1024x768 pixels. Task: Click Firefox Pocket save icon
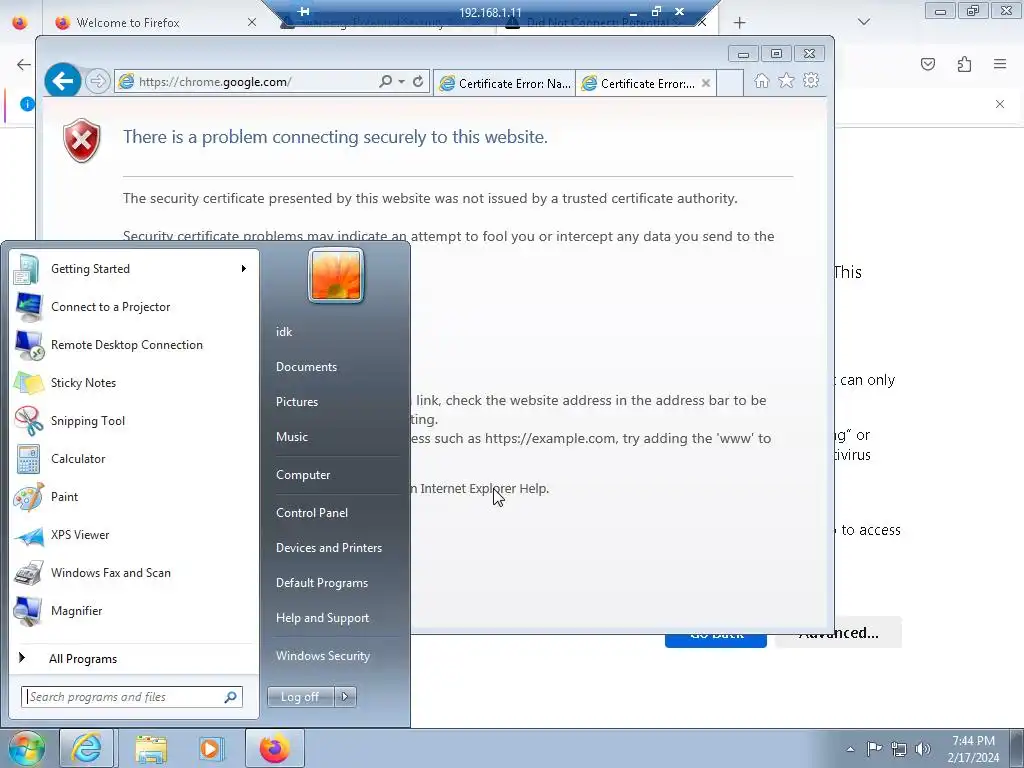pyautogui.click(x=928, y=64)
